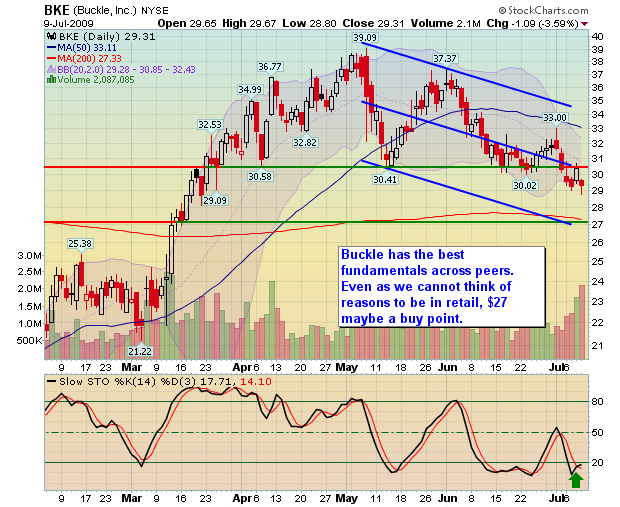Image resolution: width=620 pixels, height=507 pixels.
Task: Click the Jun label under the stochastic panel
Action: click(448, 498)
